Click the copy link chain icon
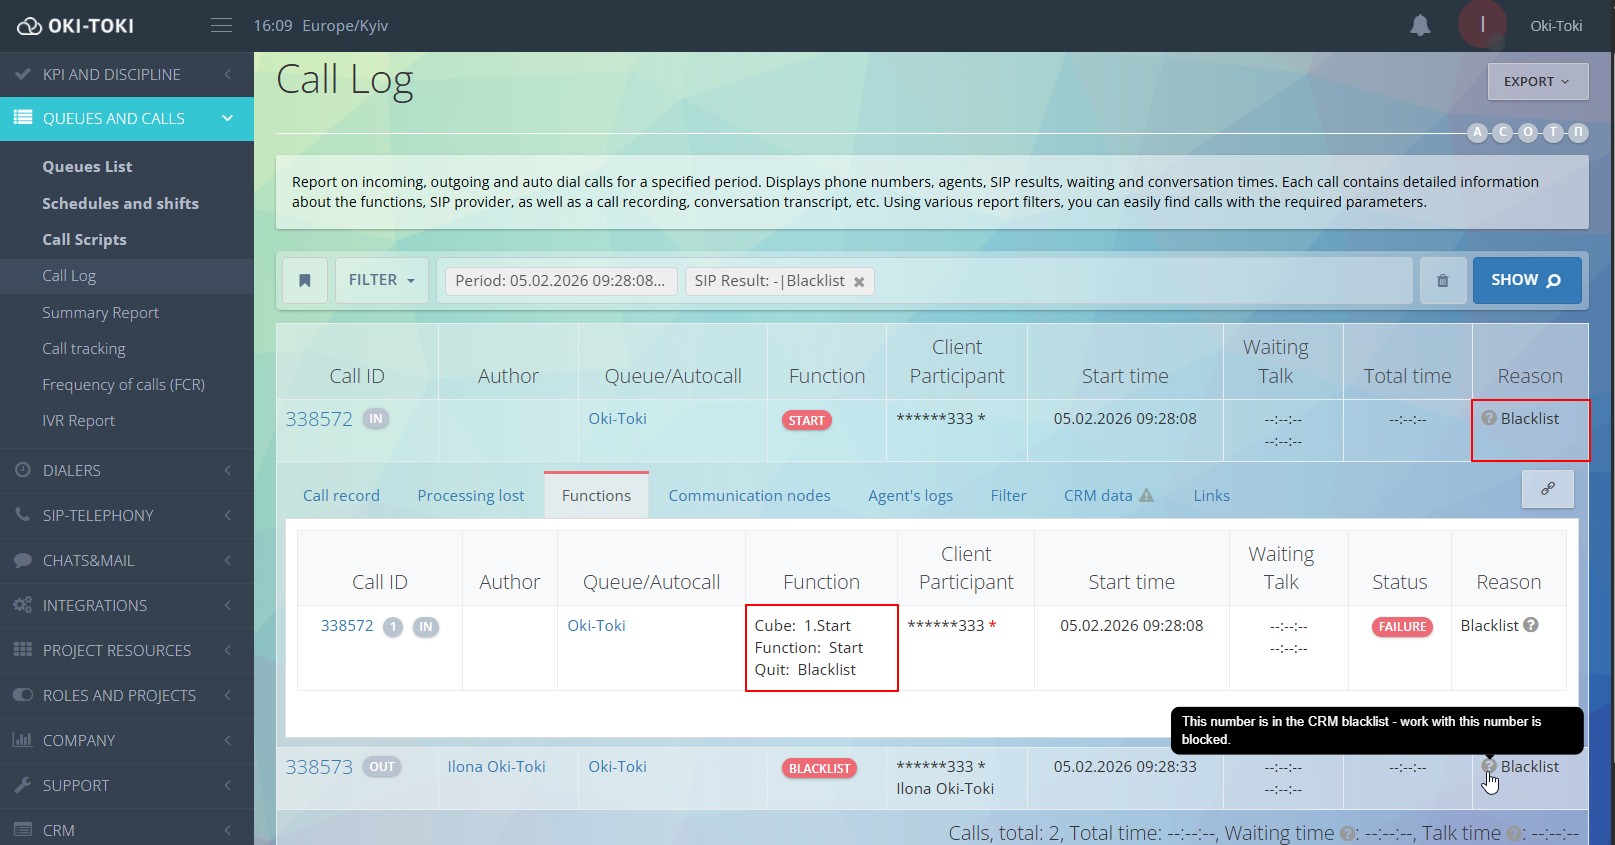The image size is (1615, 845). pos(1547,489)
